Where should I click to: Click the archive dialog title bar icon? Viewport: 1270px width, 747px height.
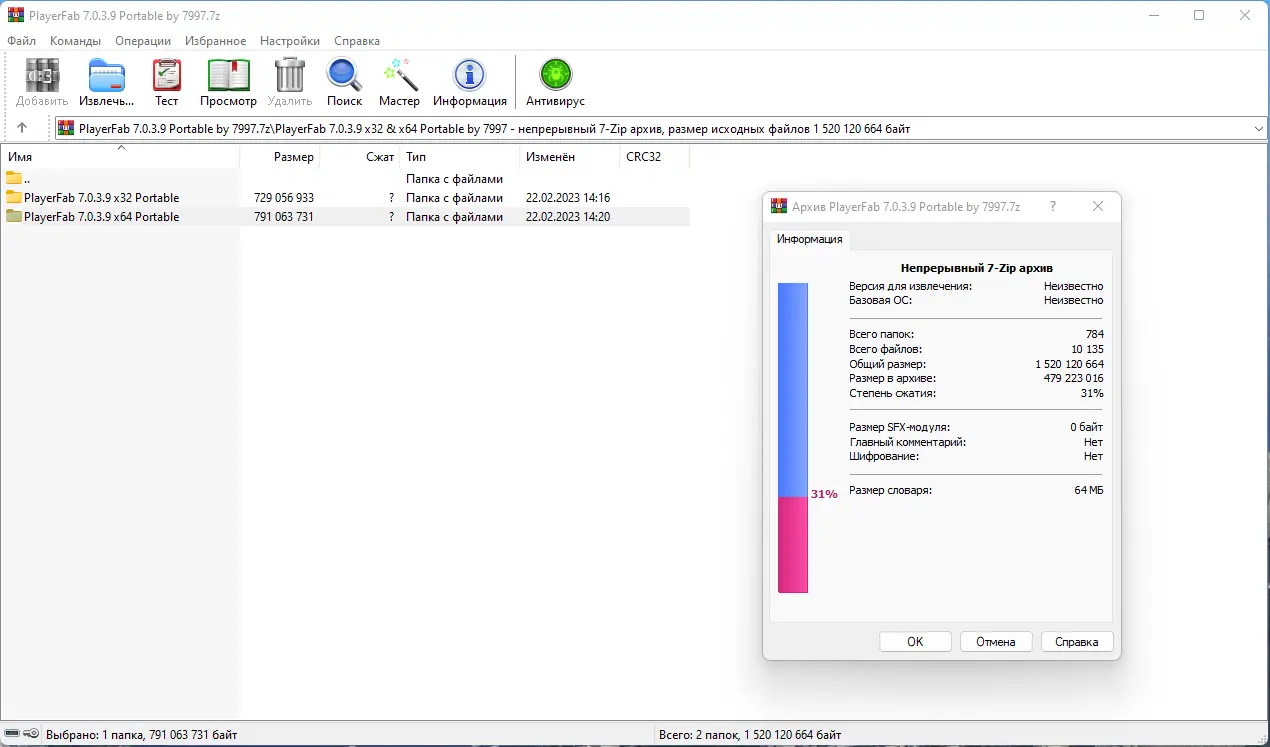[x=780, y=206]
